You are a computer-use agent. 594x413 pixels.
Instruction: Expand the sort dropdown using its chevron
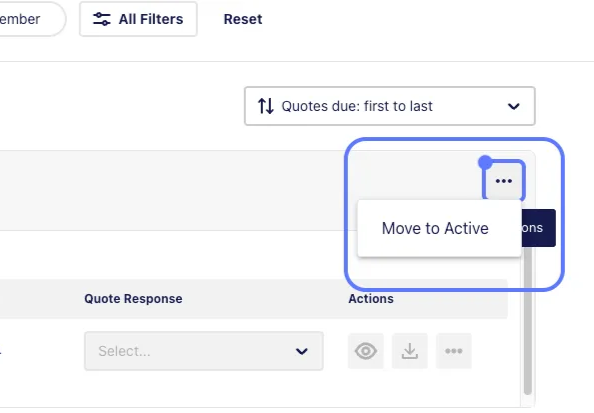tap(513, 106)
